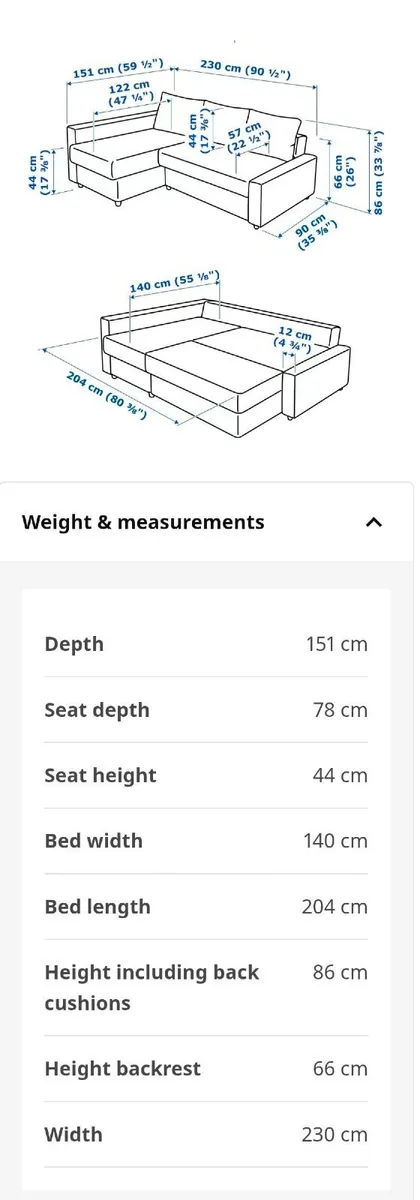This screenshot has height=1200, width=420.
Task: Click the 204 cm bed length value
Action: pos(335,907)
